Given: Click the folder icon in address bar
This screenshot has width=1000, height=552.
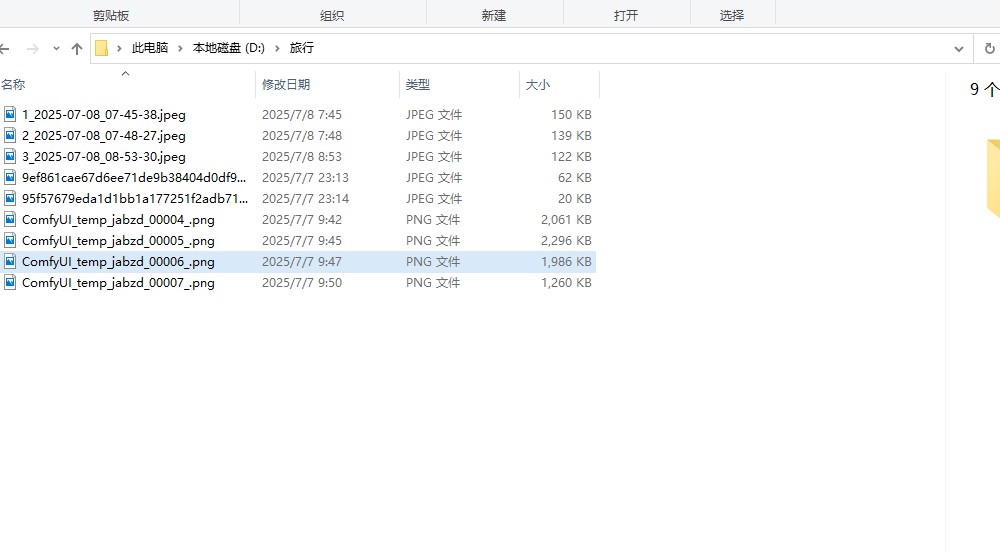Looking at the screenshot, I should [x=101, y=48].
